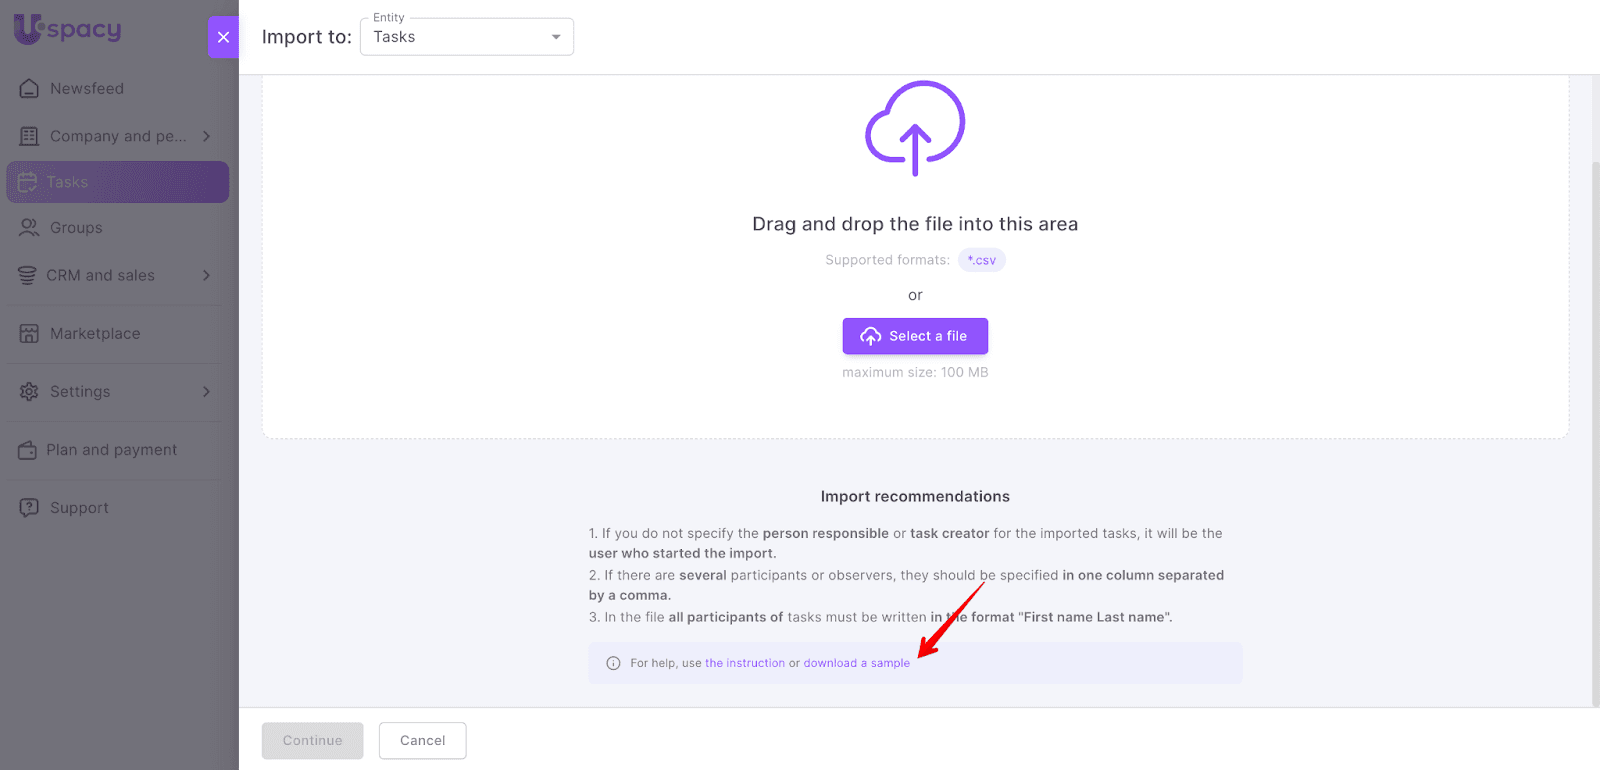The width and height of the screenshot is (1600, 770).
Task: Go to Newsfeed in sidebar
Action: click(87, 89)
